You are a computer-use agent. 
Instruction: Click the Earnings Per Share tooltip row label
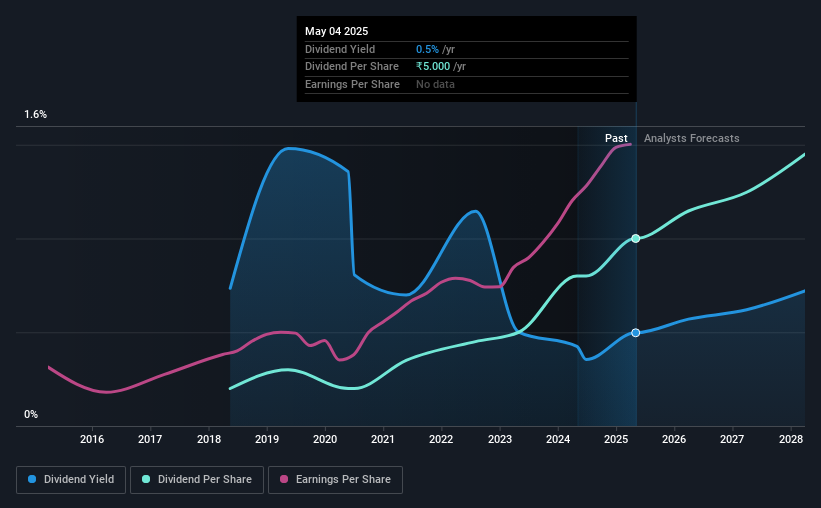pos(352,84)
